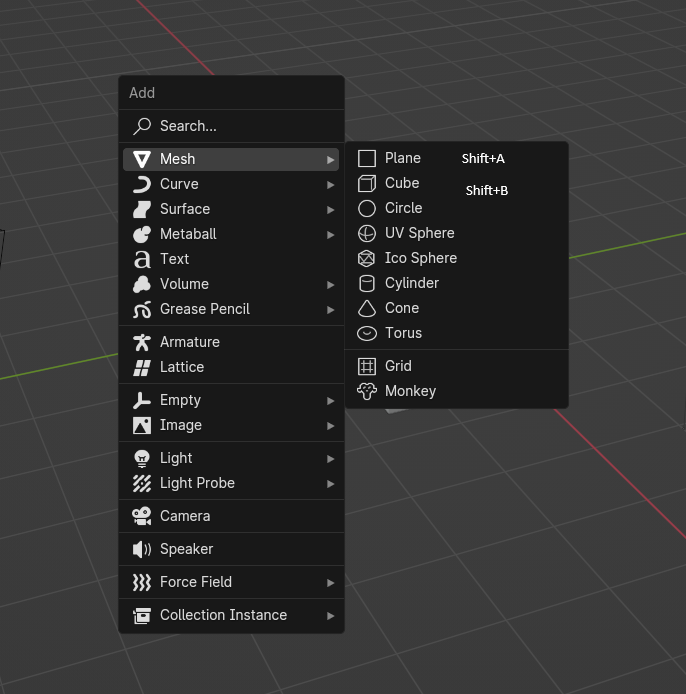Click the Collection Instance box icon
686x694 pixels.
click(x=142, y=615)
